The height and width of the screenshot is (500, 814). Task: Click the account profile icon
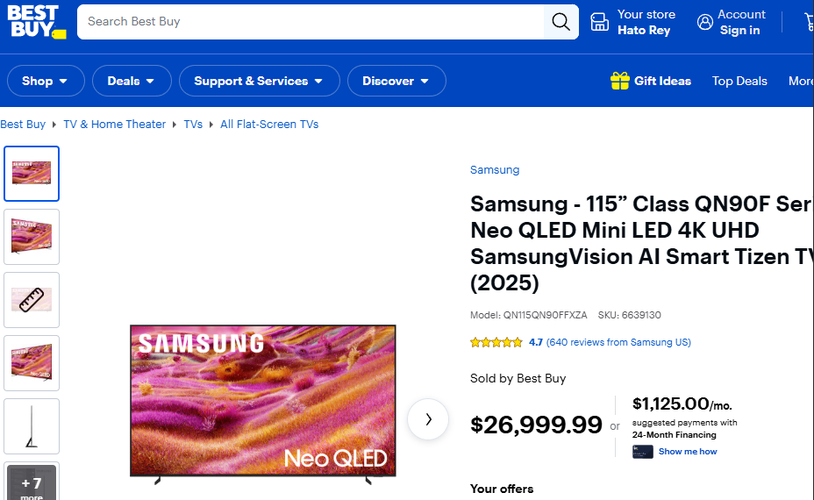pos(705,22)
